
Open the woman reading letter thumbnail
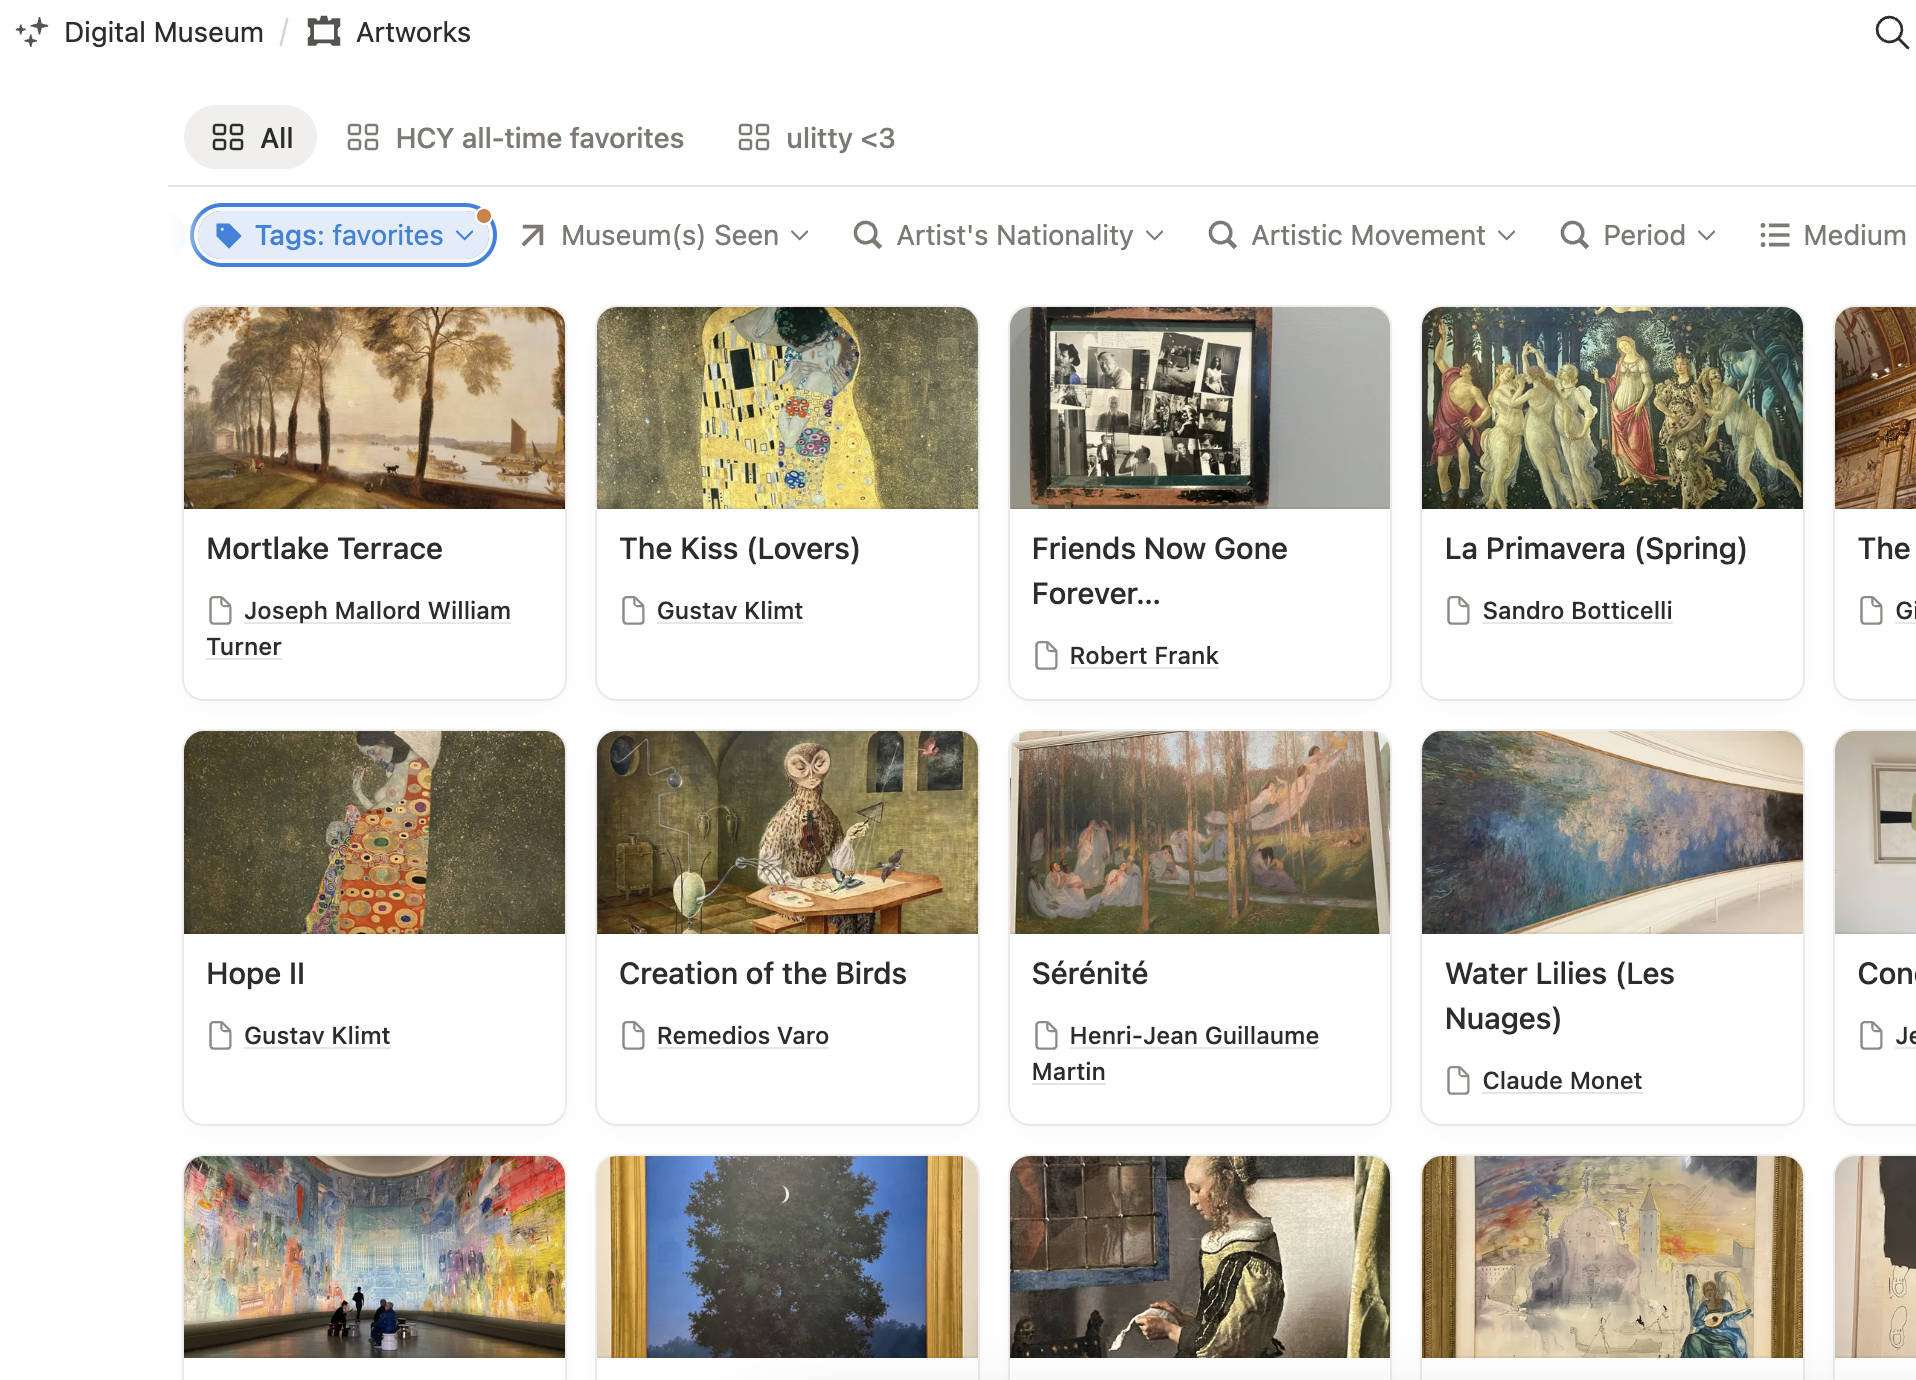pyautogui.click(x=1200, y=1257)
